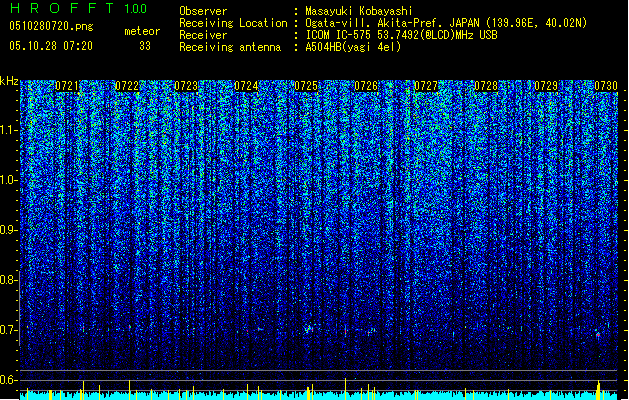
Task: Select the 0721 time marker
Action: click(67, 86)
